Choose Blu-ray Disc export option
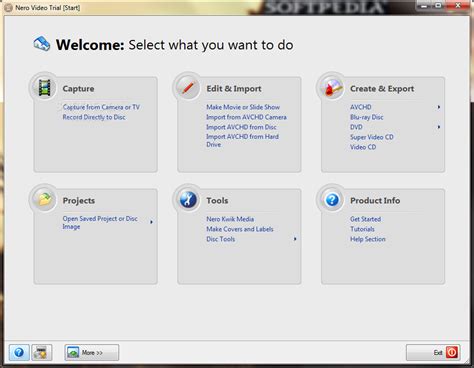 click(x=367, y=117)
